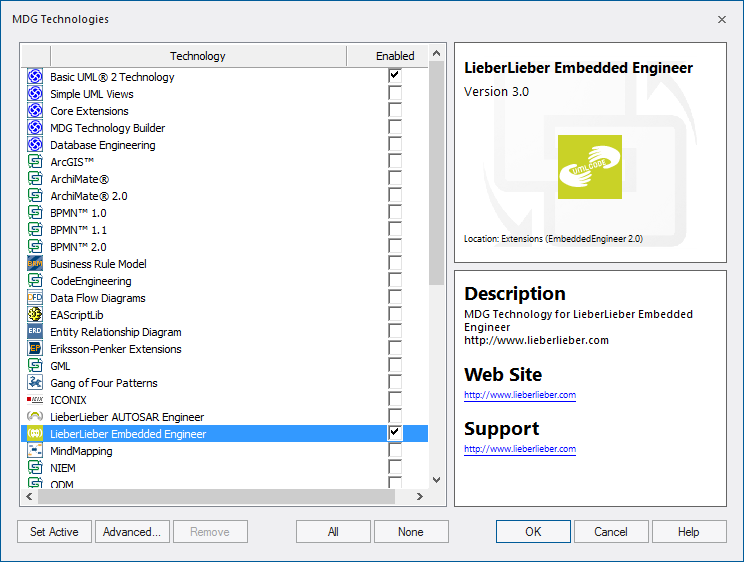Select the Entity Relationship Diagram row
This screenshot has width=744, height=562.
(x=224, y=332)
